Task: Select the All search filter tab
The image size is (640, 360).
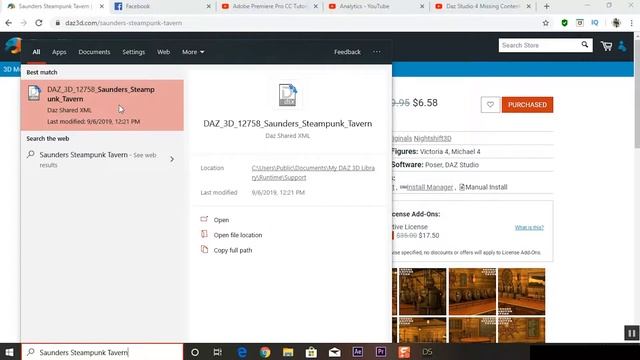Action: 36,52
